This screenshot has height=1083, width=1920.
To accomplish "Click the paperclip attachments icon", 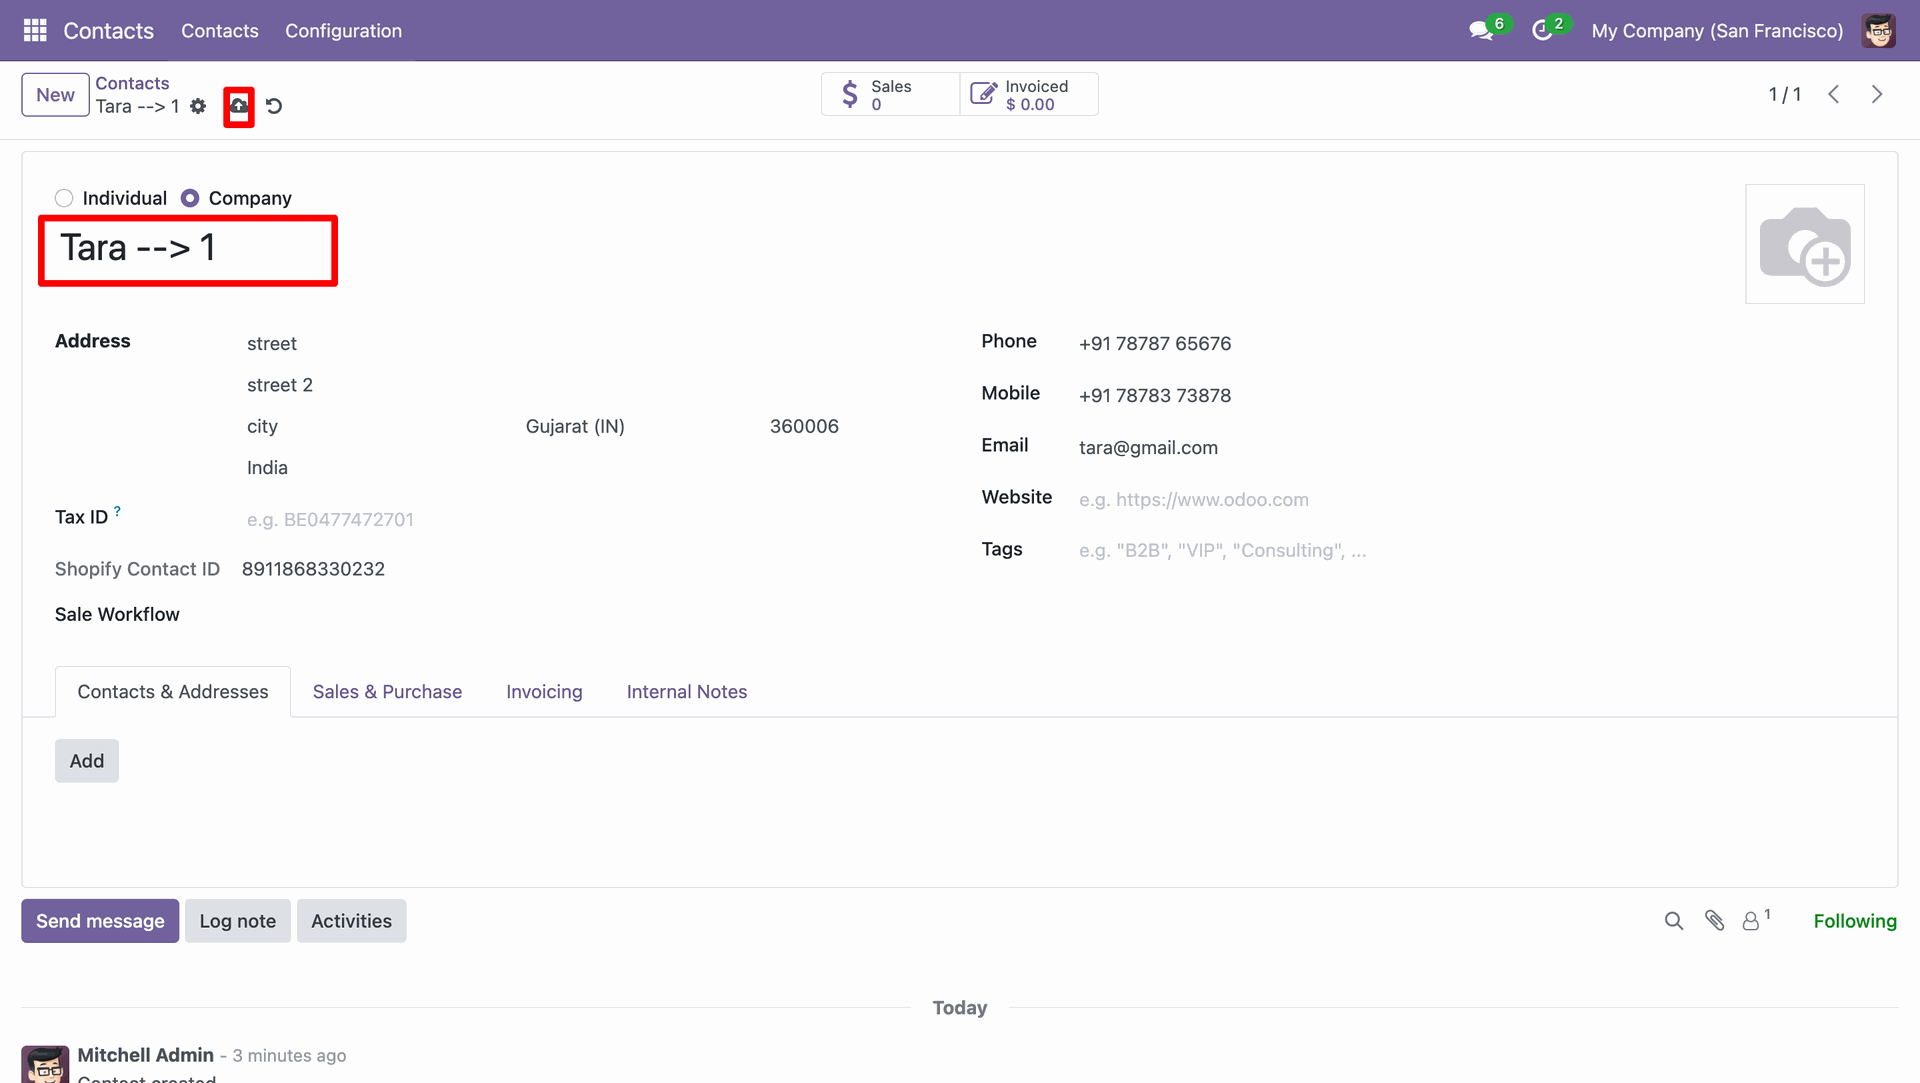I will pos(1714,921).
